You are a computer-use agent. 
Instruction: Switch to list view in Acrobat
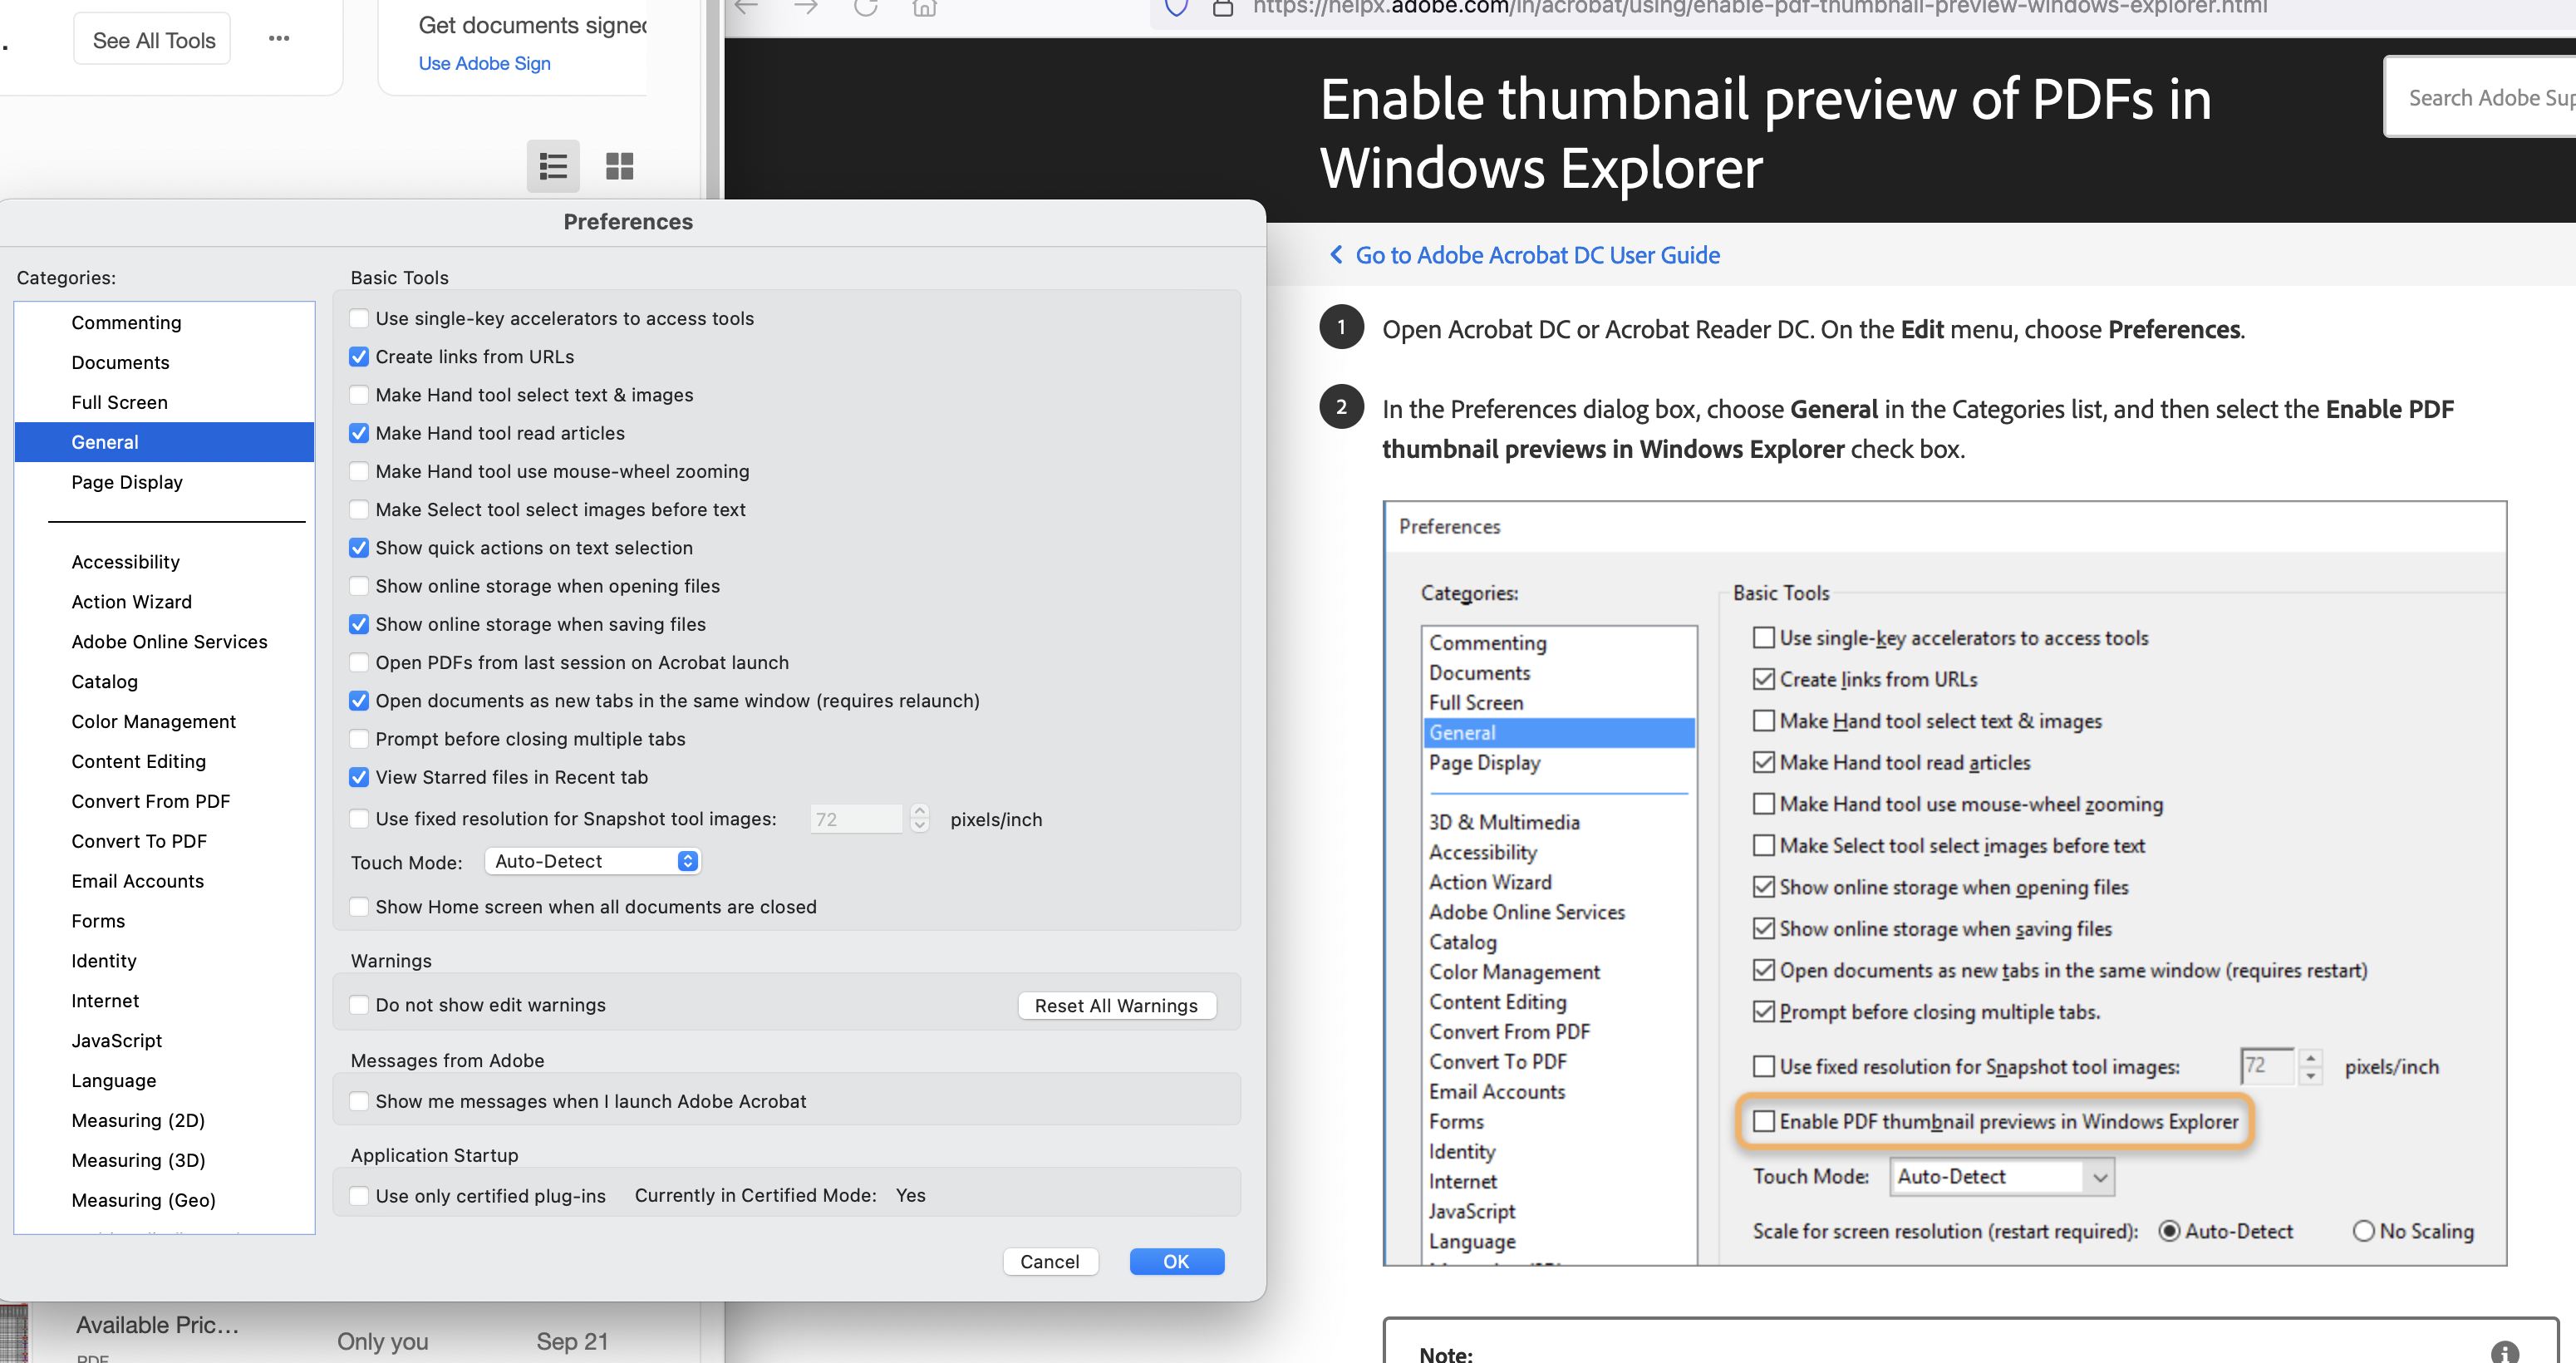(553, 166)
